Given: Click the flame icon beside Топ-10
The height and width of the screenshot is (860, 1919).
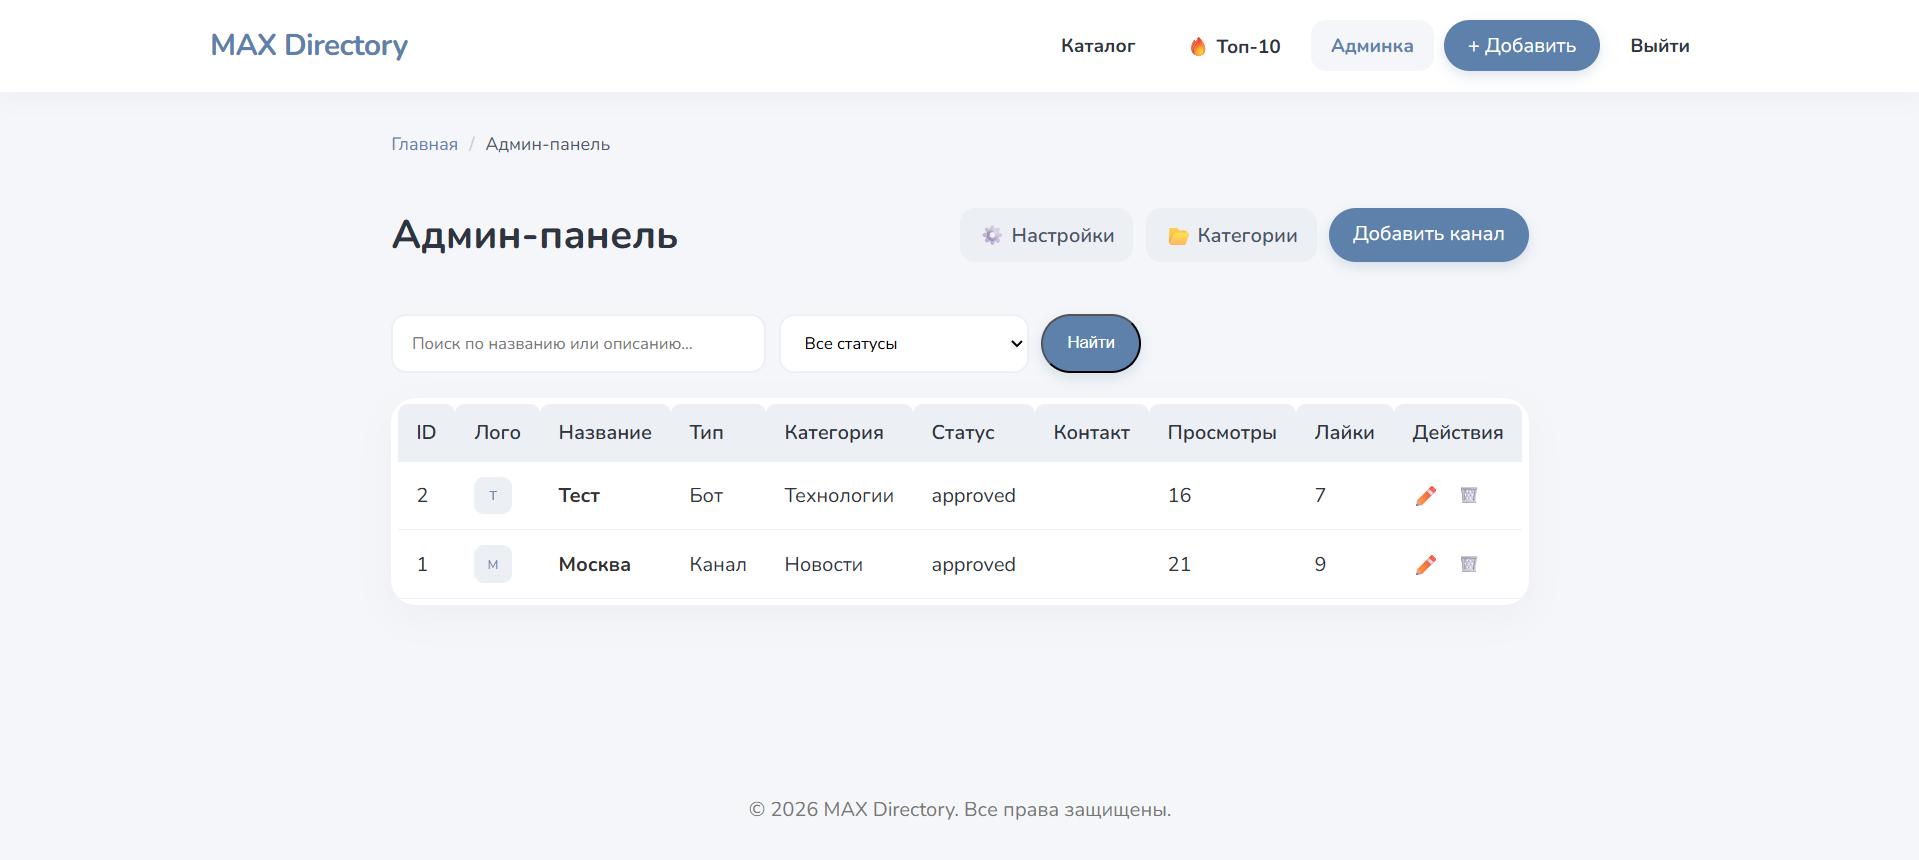Looking at the screenshot, I should (x=1197, y=47).
